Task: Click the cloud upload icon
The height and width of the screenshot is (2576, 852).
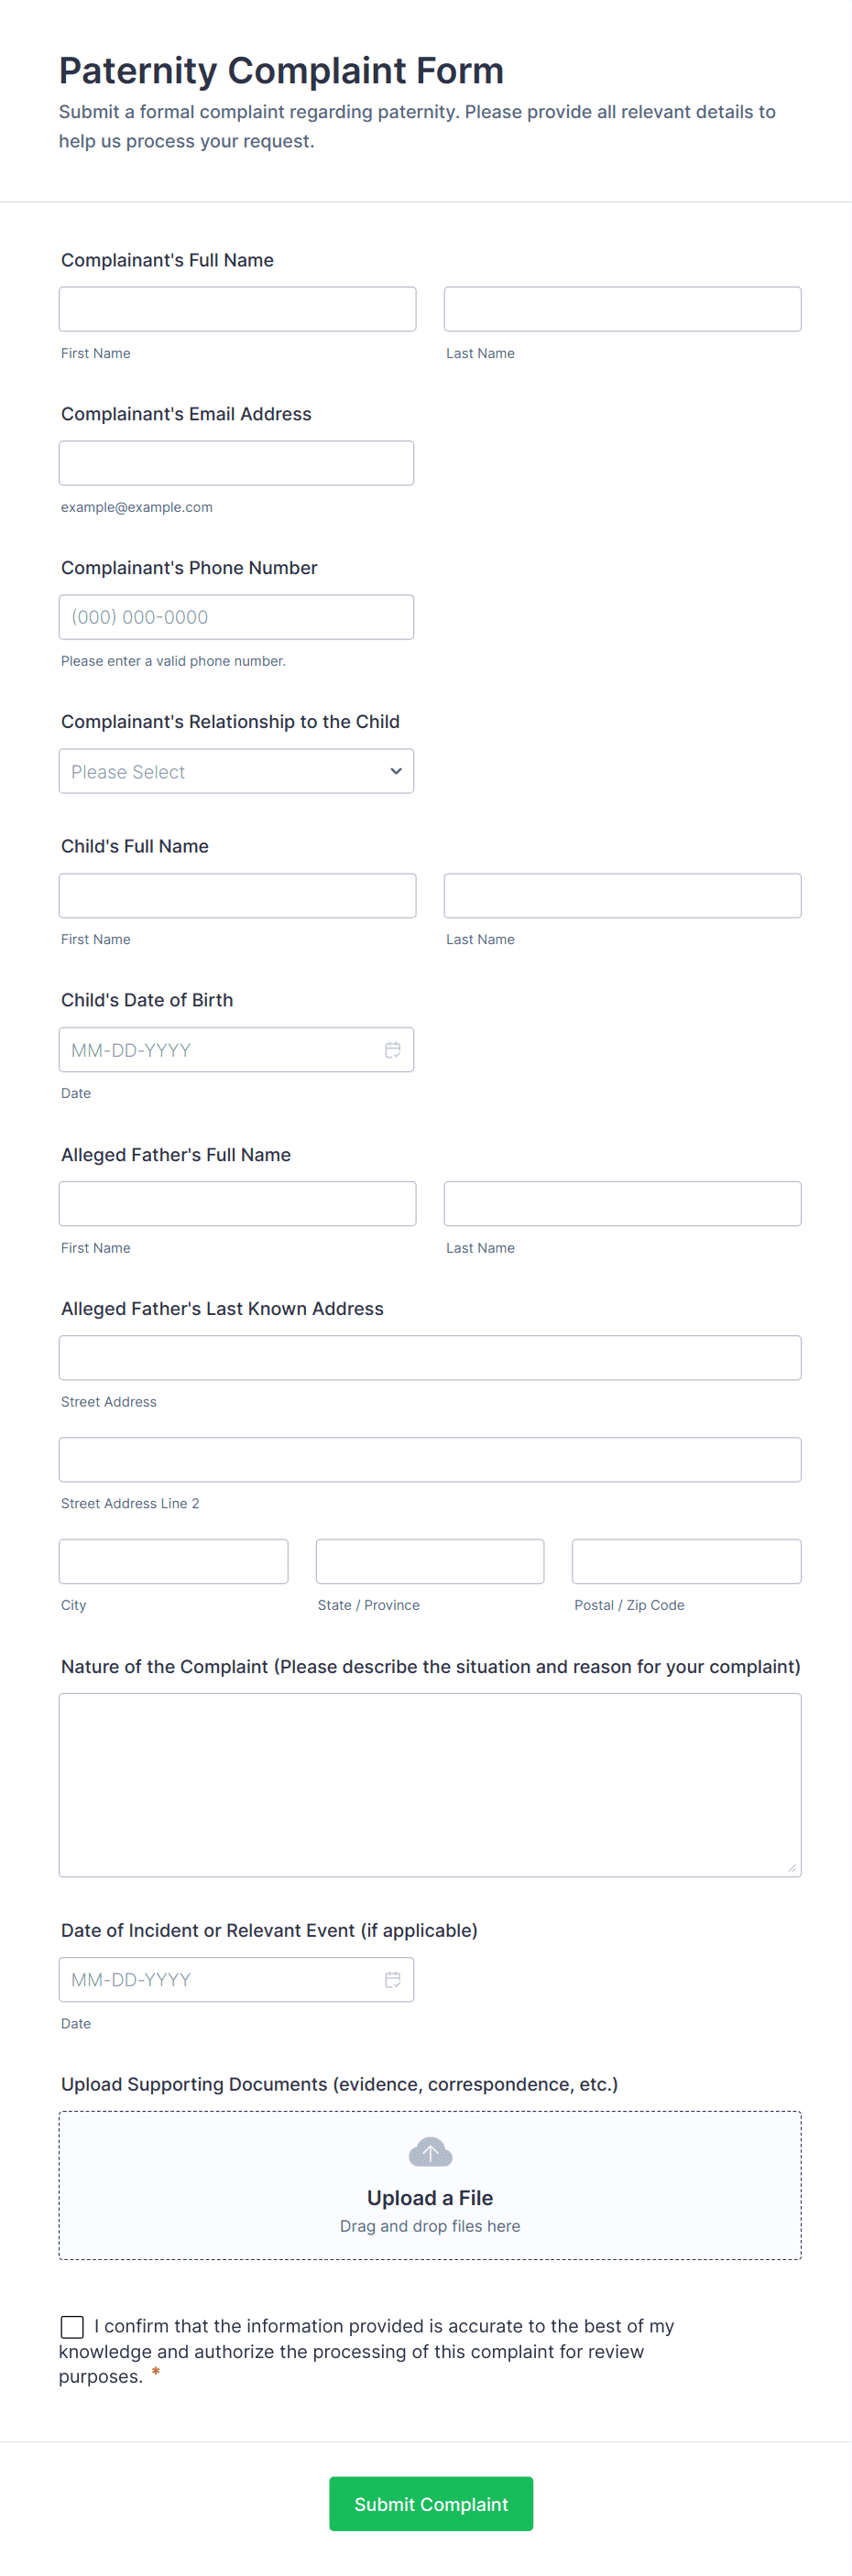Action: [430, 2152]
